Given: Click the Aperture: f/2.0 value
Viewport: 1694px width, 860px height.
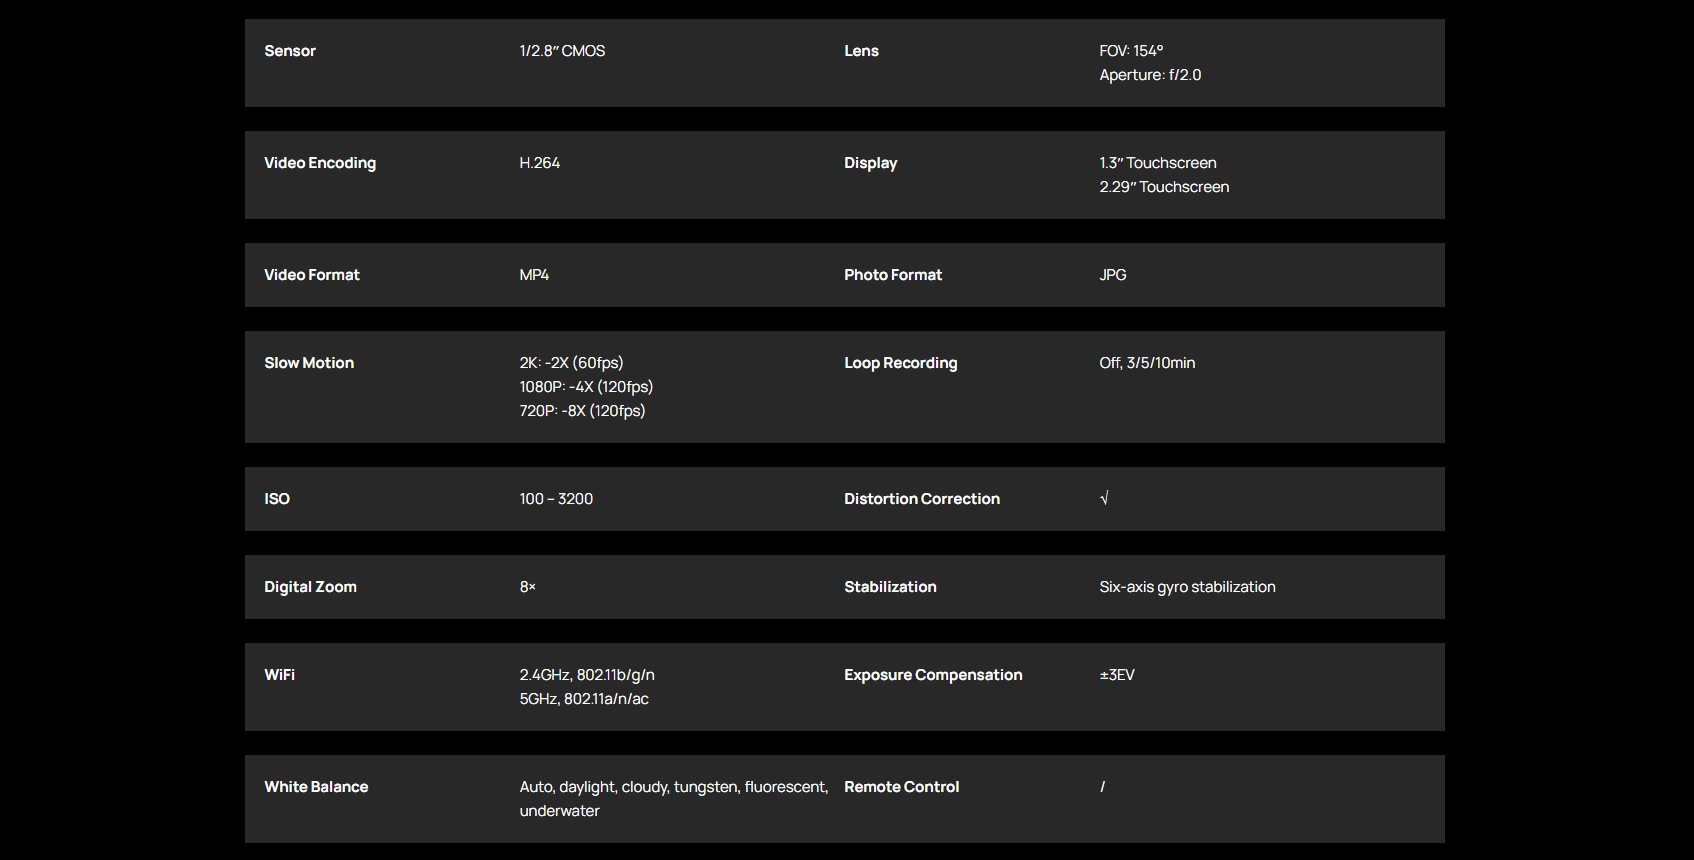Looking at the screenshot, I should pos(1150,75).
